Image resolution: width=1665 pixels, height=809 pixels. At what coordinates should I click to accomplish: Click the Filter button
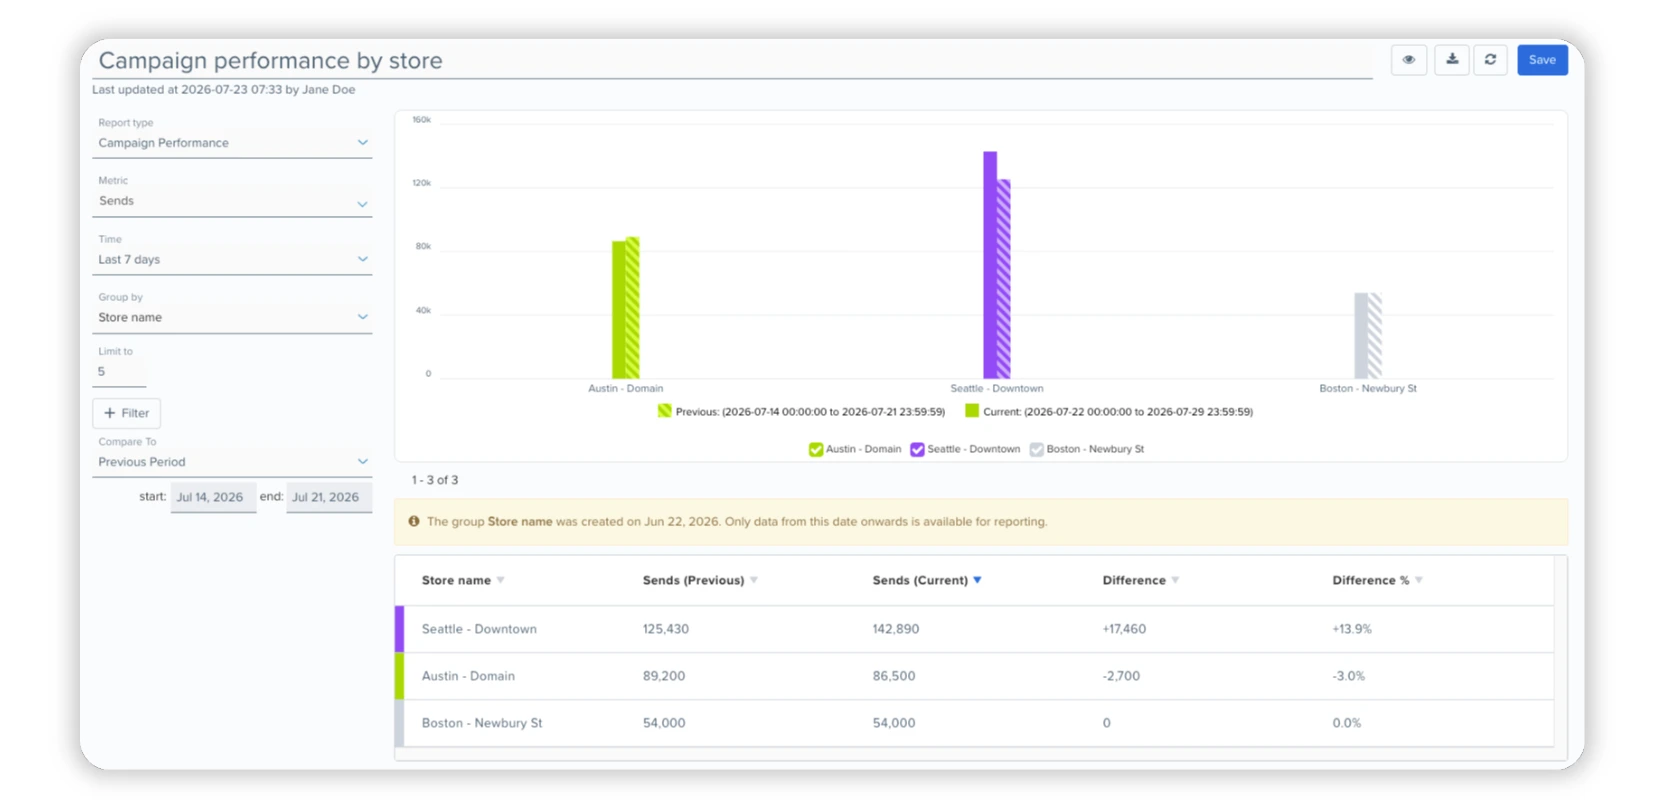(x=126, y=413)
